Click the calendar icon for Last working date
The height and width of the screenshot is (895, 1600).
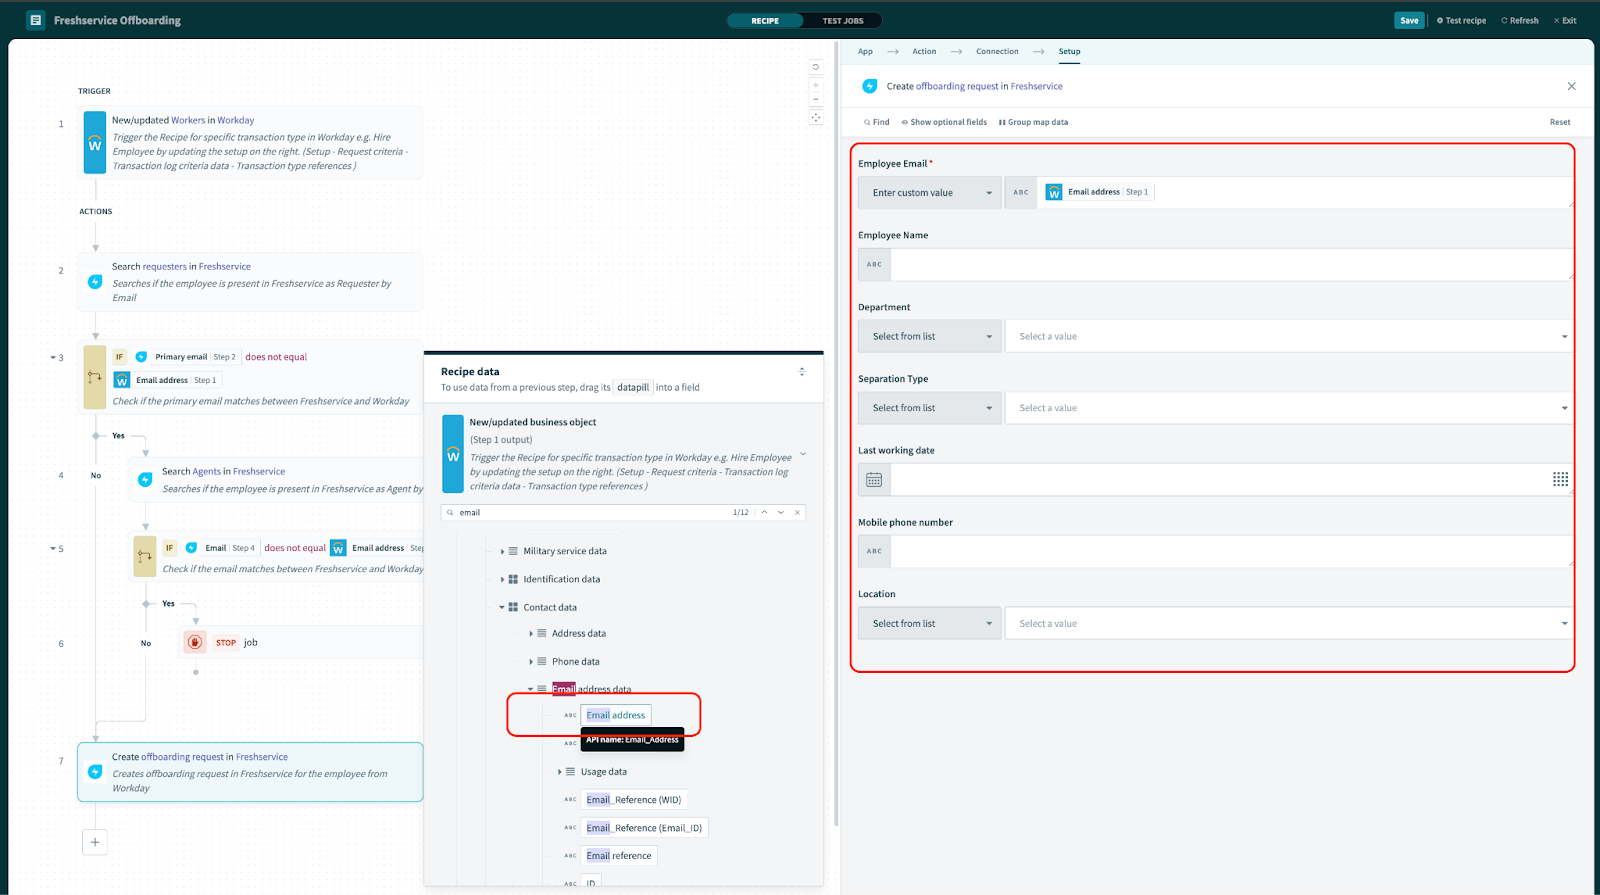(x=874, y=480)
